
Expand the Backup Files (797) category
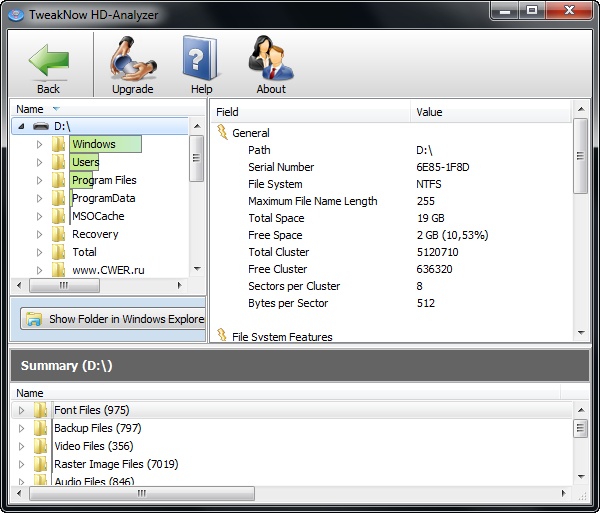pos(22,428)
